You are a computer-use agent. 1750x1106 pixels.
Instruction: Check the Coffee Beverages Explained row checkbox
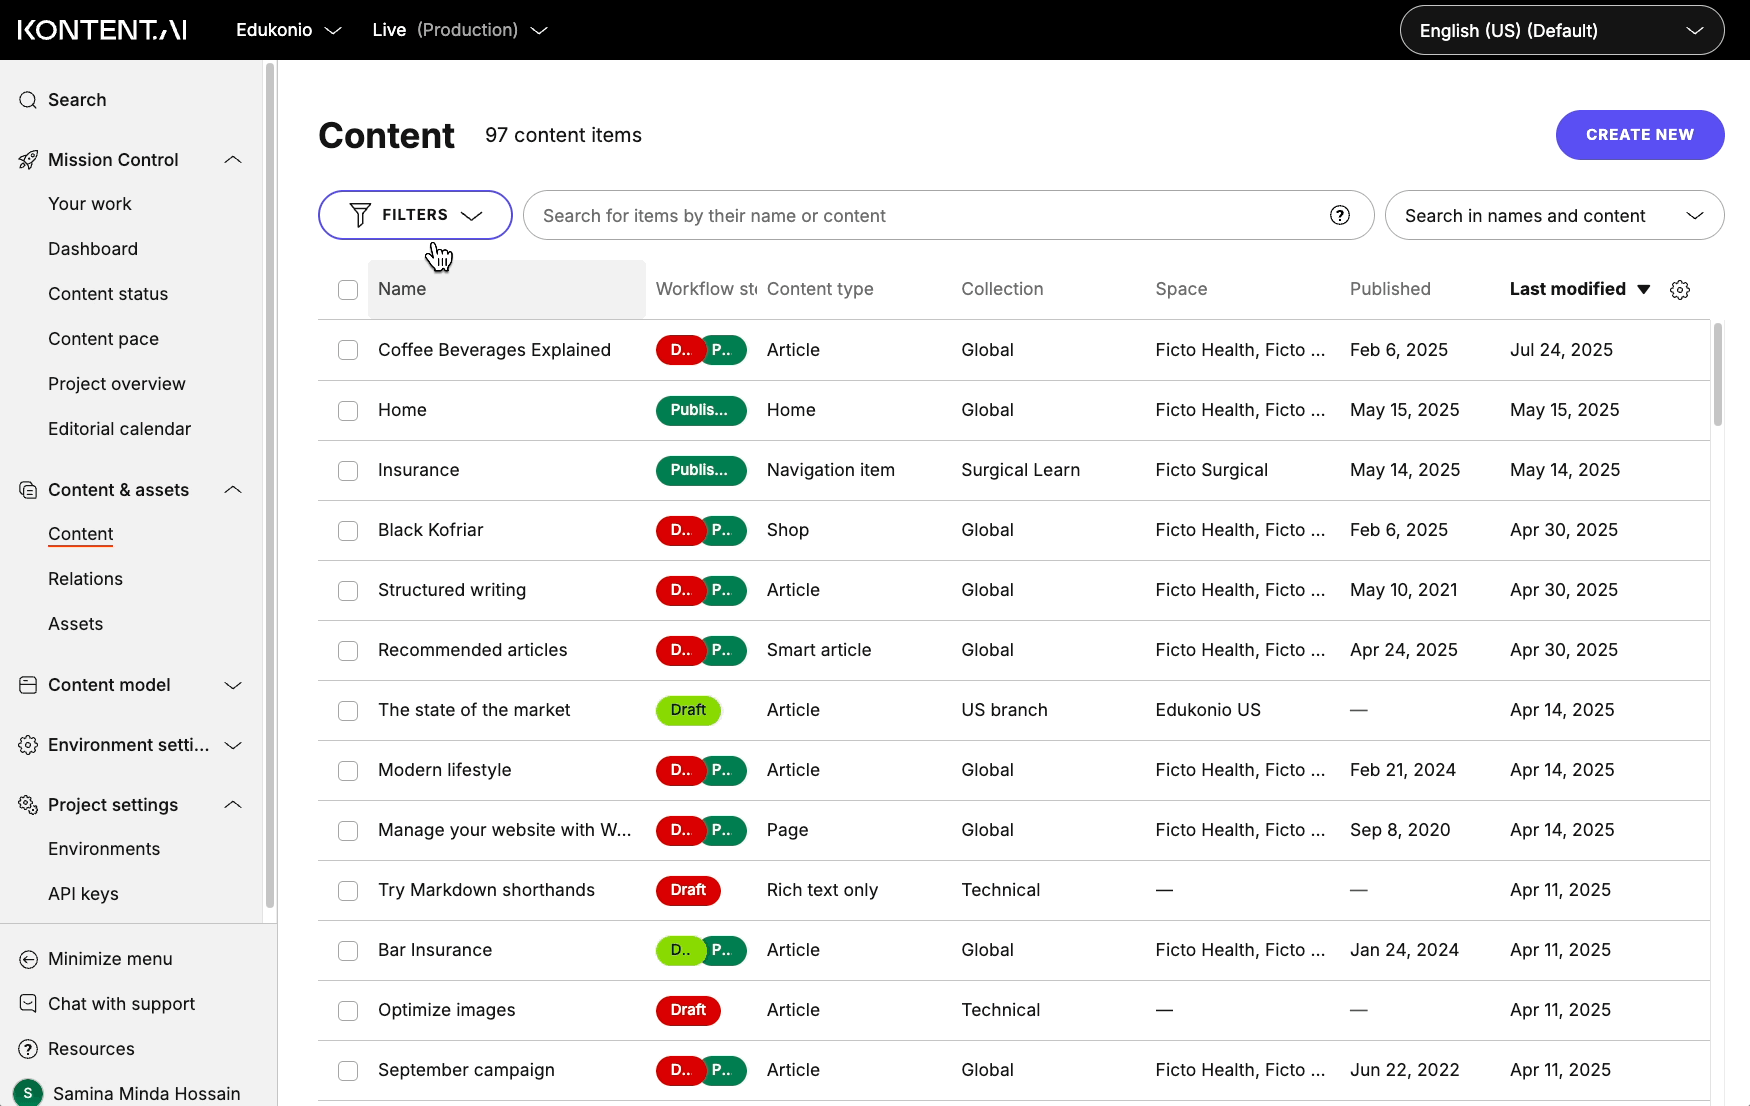click(347, 350)
